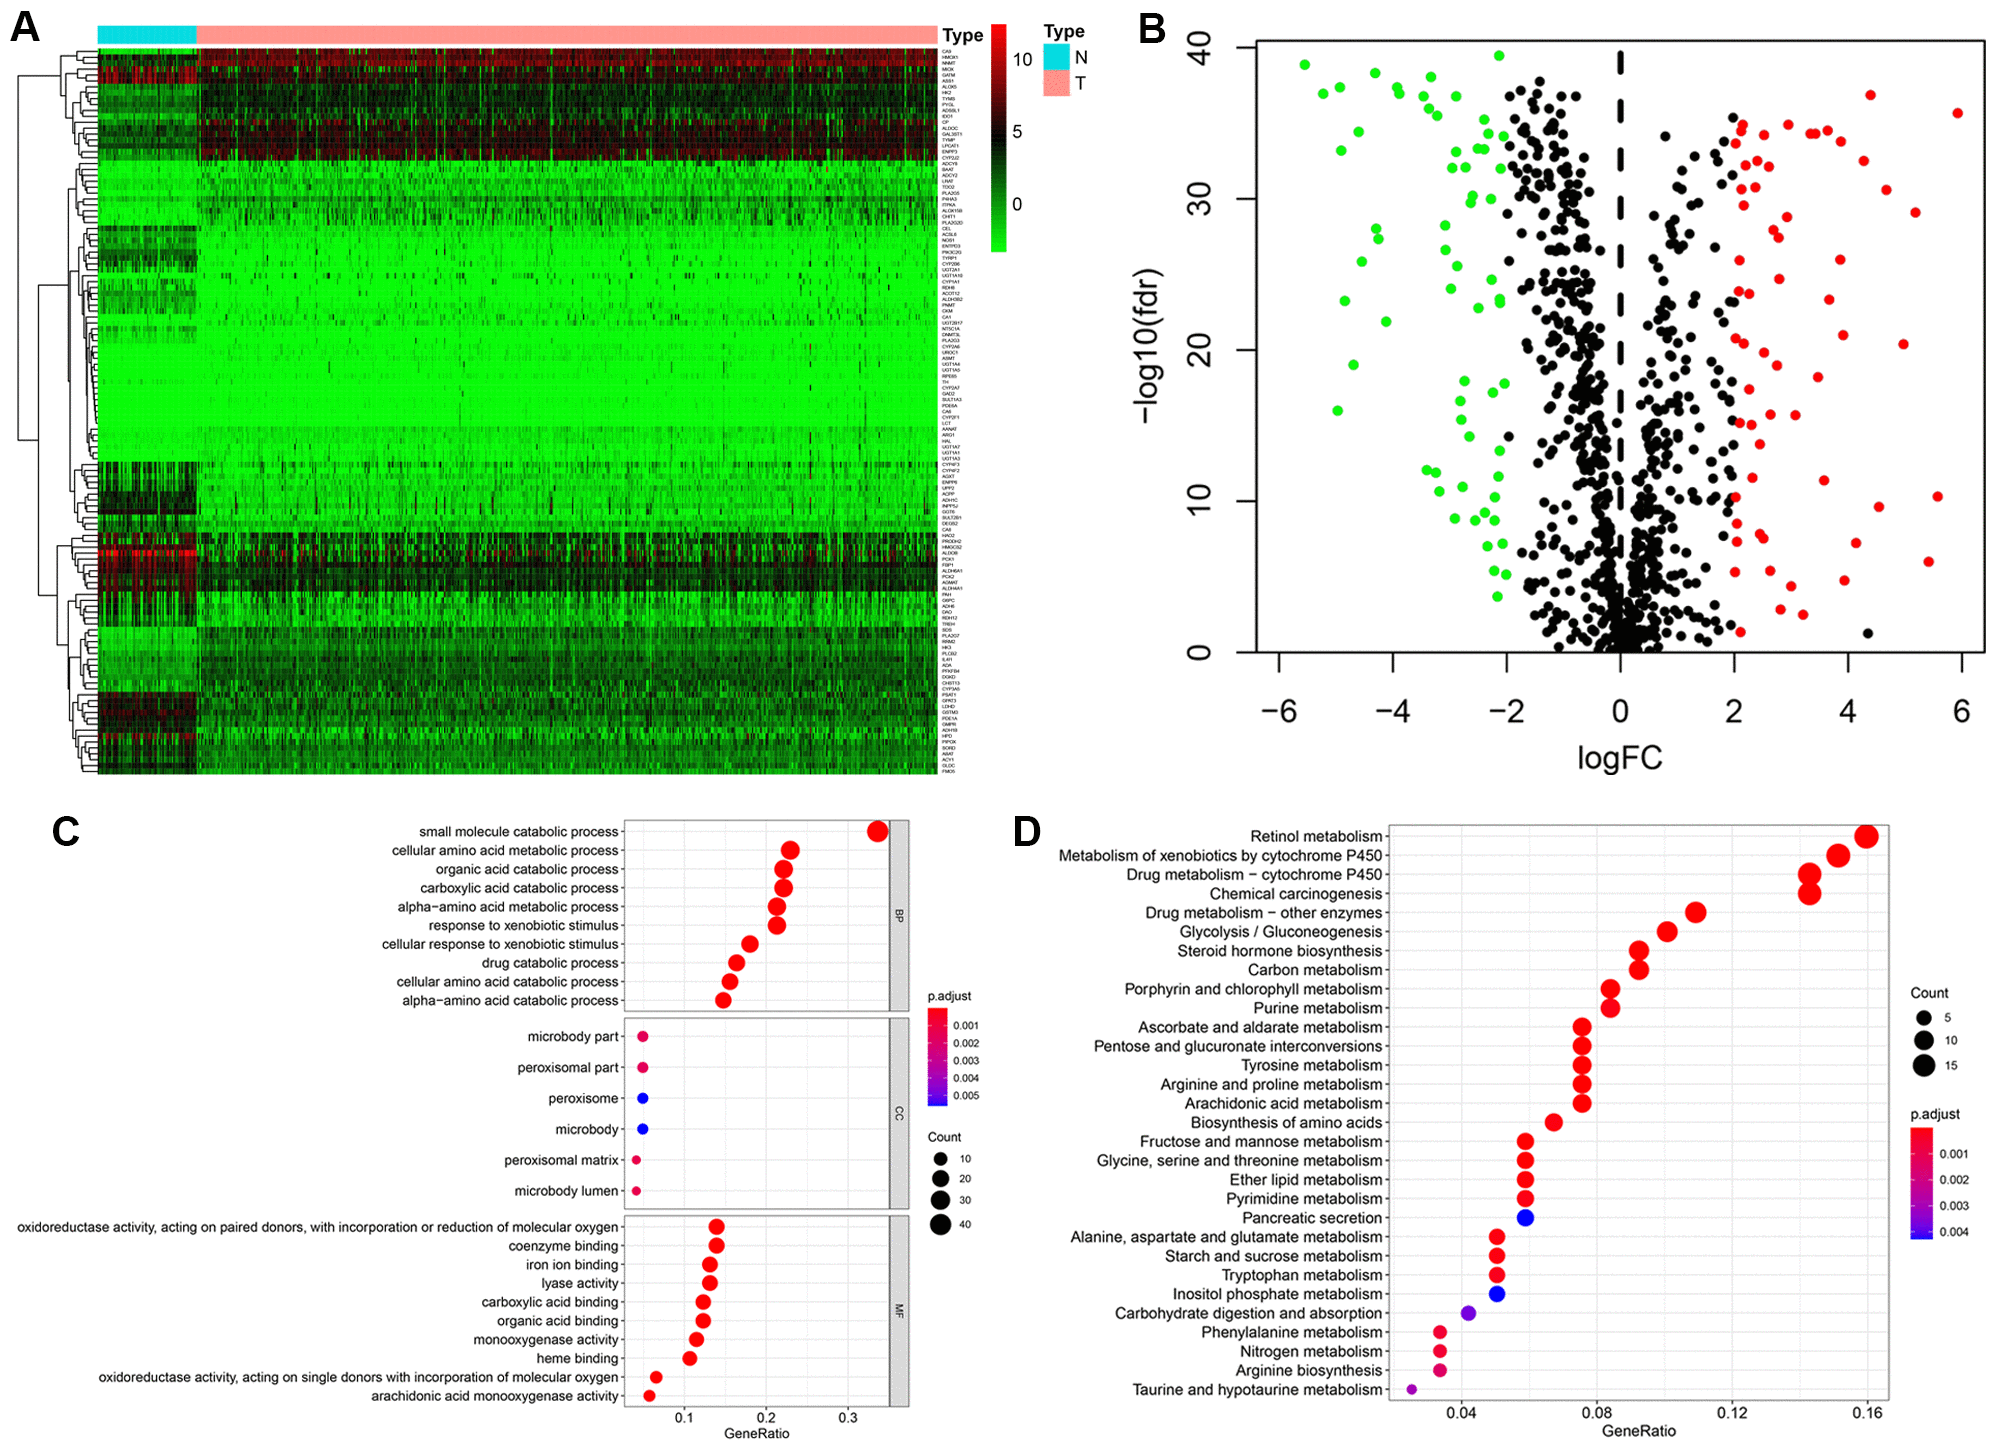Click the dot for Metabolism of xenobiotics by cytochrome P450

[x=1838, y=855]
